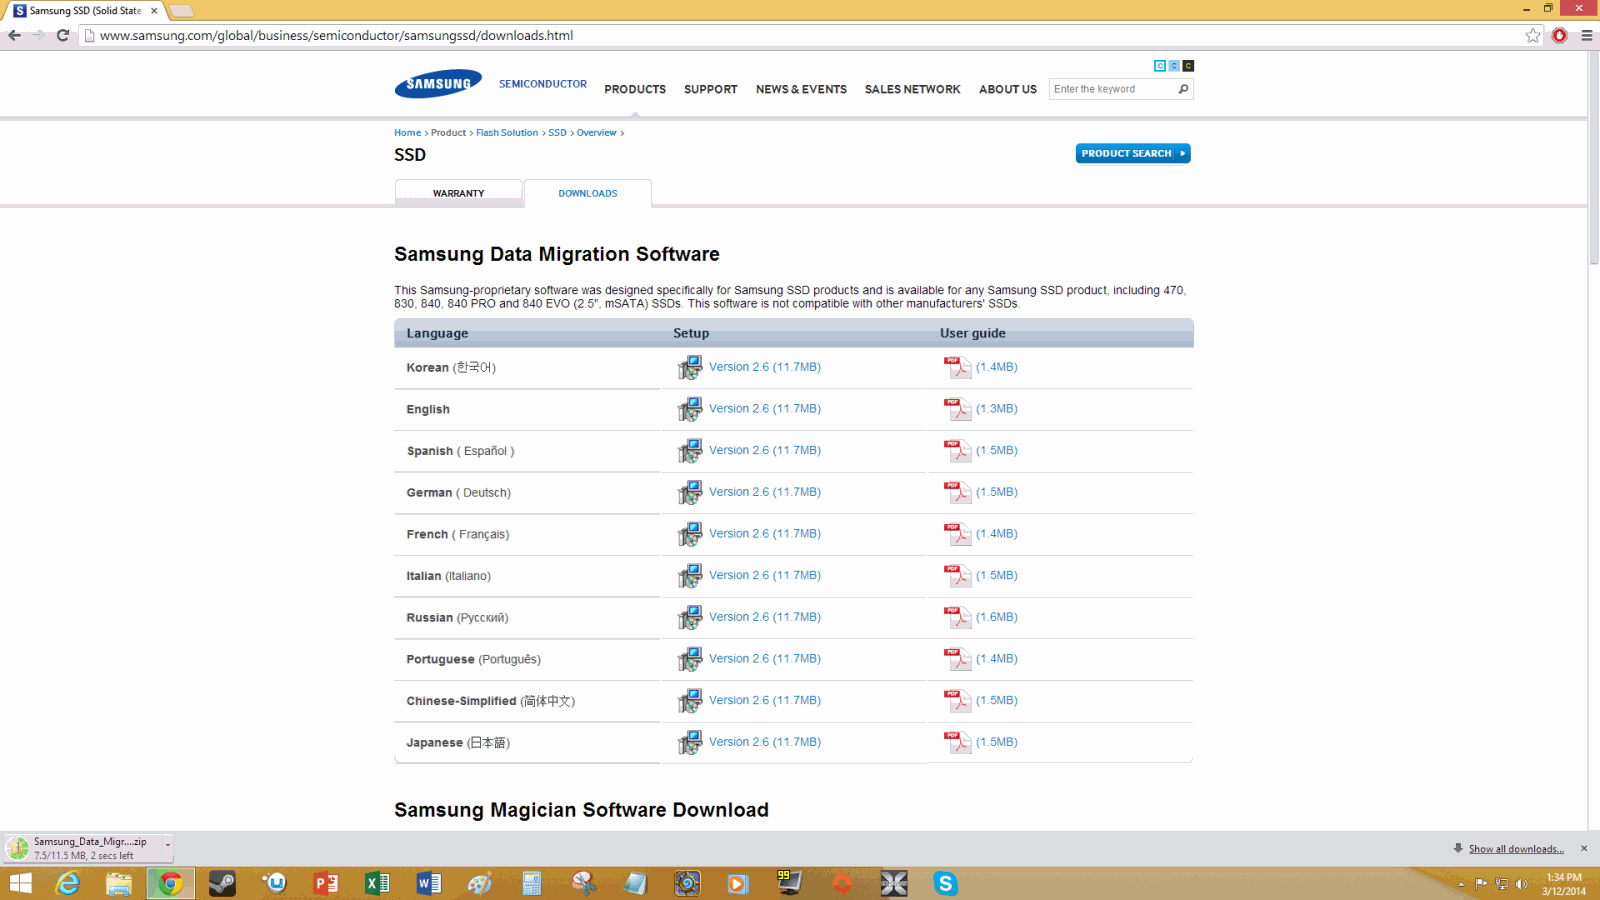Viewport: 1600px width, 900px height.
Task: Open the SUPPORT menu
Action: [x=711, y=89]
